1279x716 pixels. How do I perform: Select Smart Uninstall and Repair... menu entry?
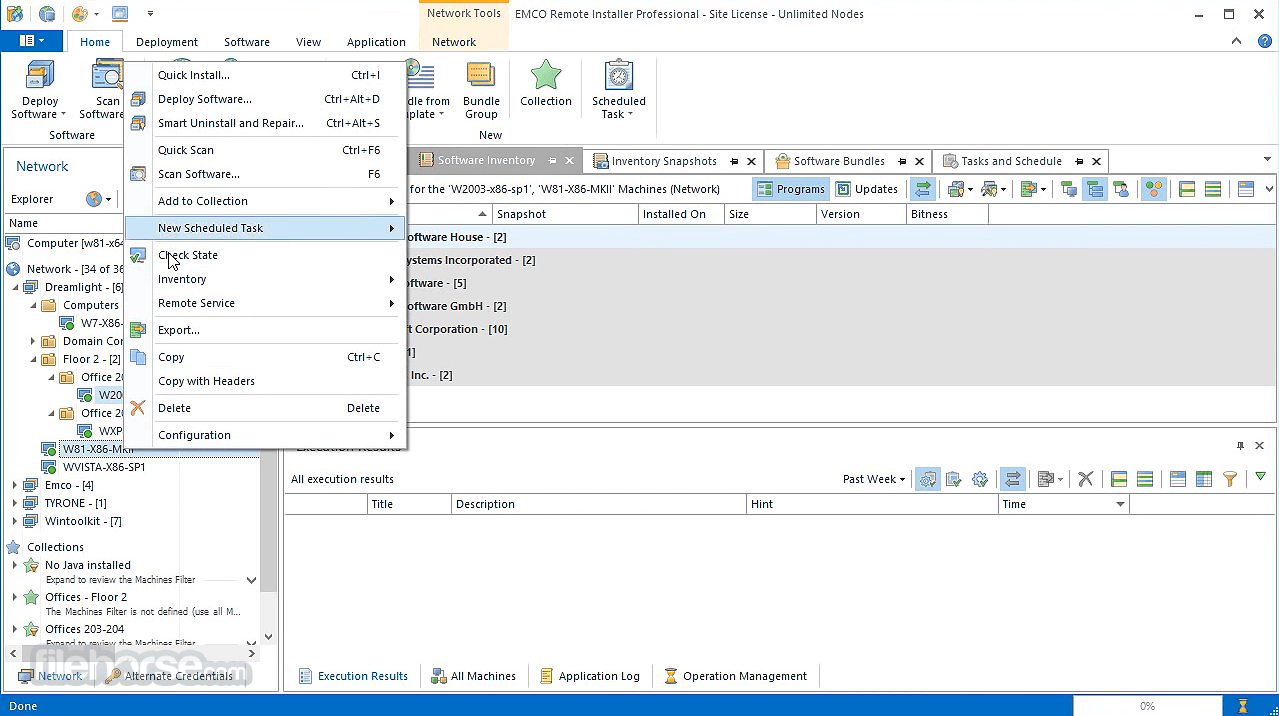[x=265, y=123]
